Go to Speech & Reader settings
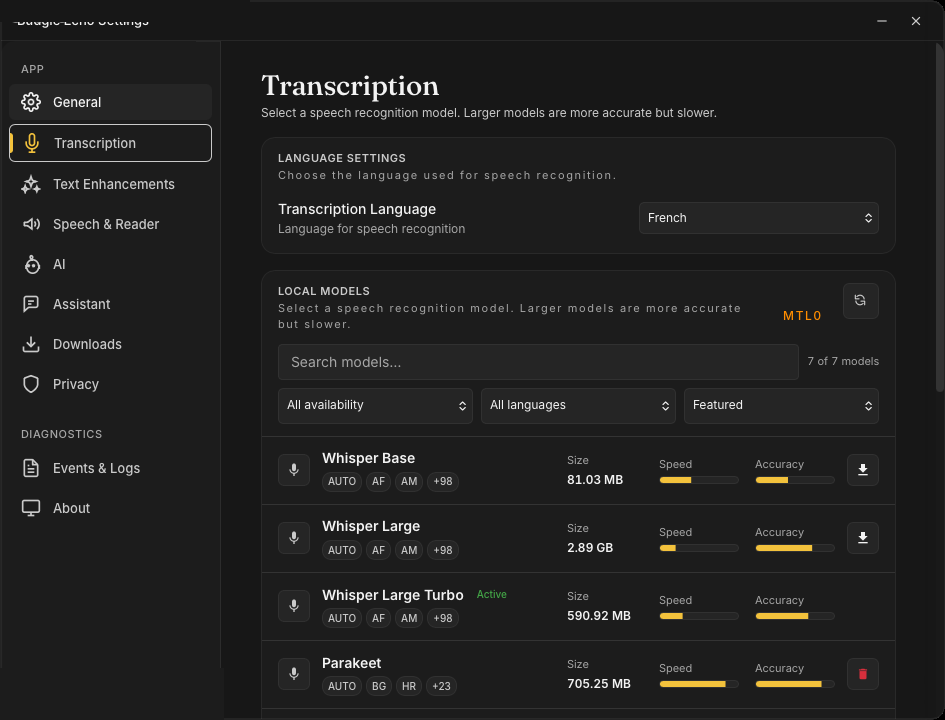The image size is (945, 720). click(x=110, y=224)
